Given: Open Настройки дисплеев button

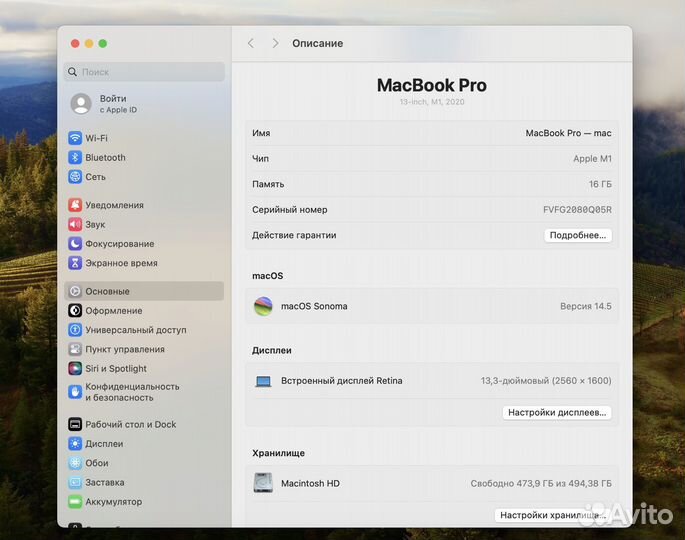Looking at the screenshot, I should (557, 412).
